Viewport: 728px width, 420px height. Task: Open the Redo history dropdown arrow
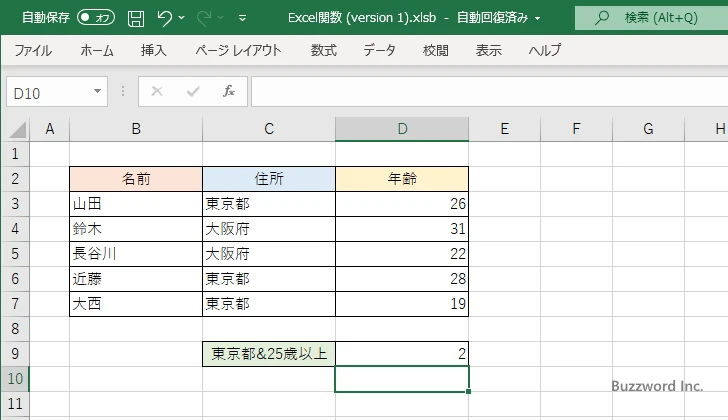pos(221,18)
